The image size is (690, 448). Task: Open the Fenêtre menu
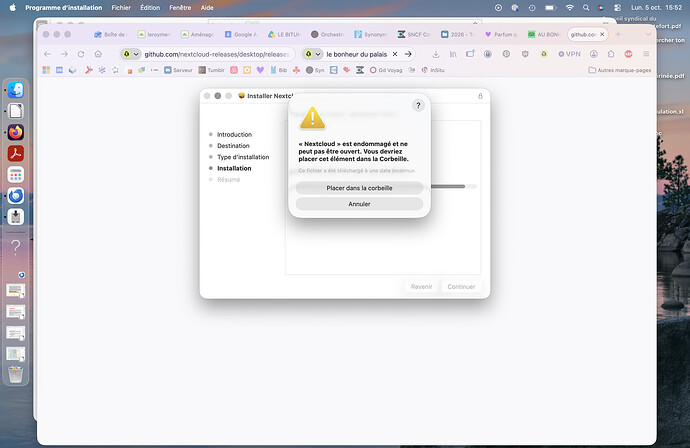click(180, 7)
